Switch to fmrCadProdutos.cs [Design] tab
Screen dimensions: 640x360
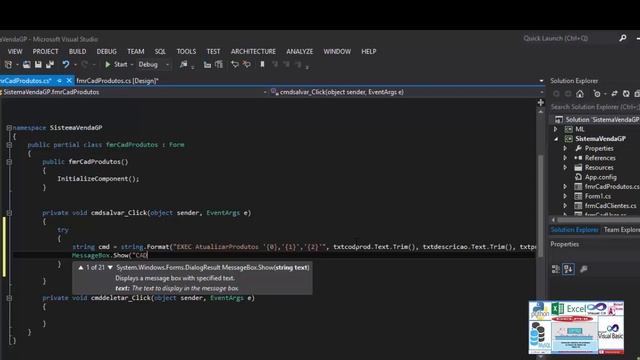[x=118, y=81]
